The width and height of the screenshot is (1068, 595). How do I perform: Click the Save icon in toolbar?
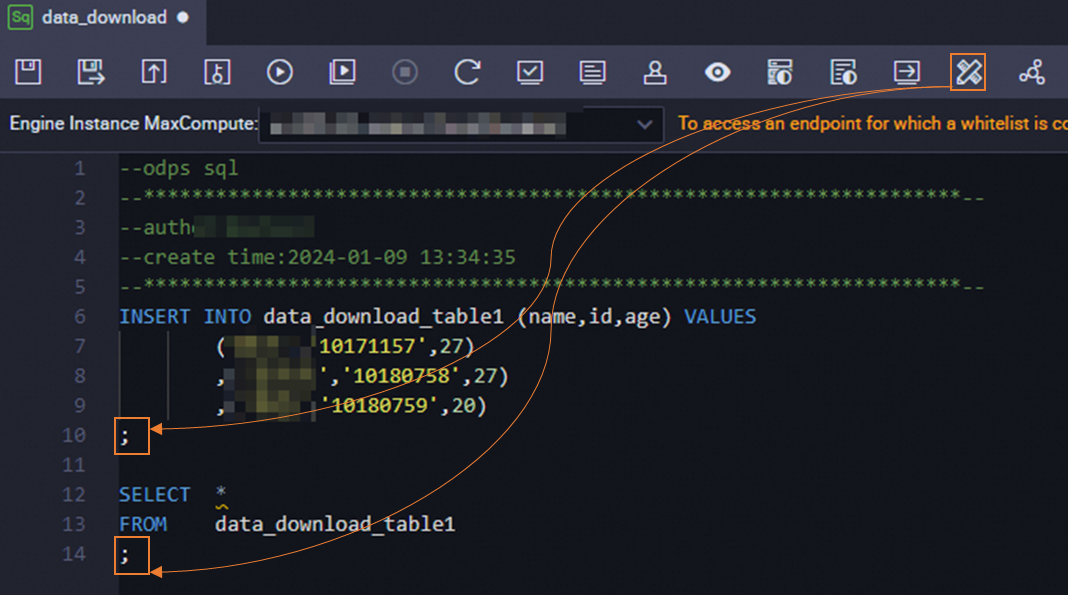point(28,71)
